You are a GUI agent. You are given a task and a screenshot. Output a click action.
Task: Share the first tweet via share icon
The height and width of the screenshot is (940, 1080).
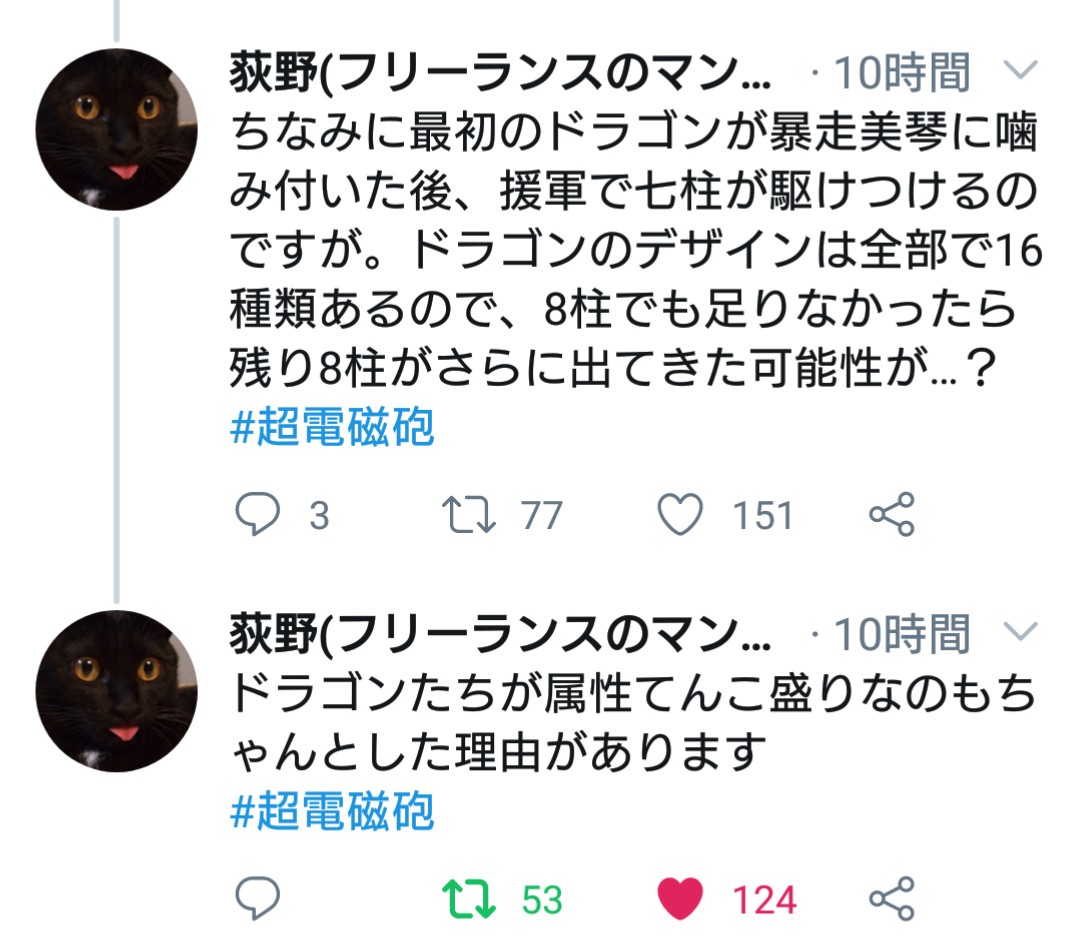891,515
